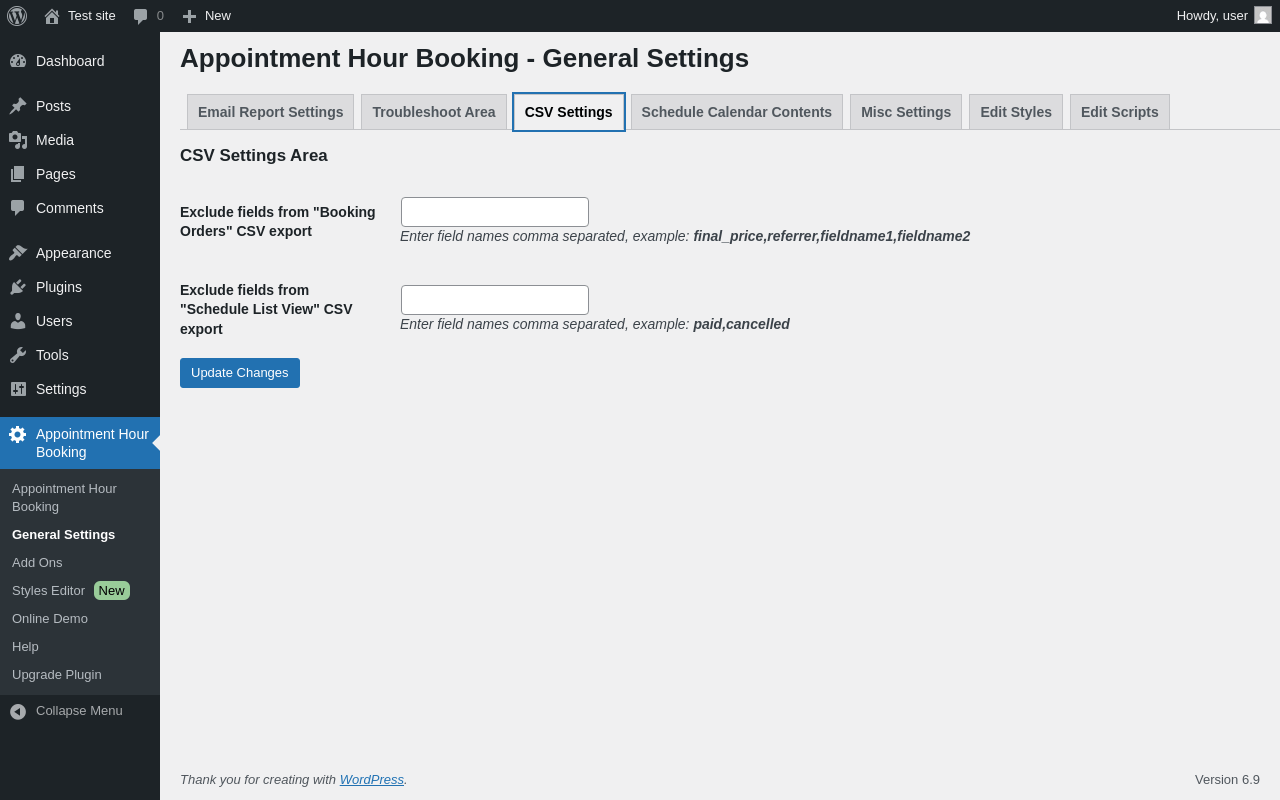Focus the Booking Orders exclude fields input

tap(495, 212)
